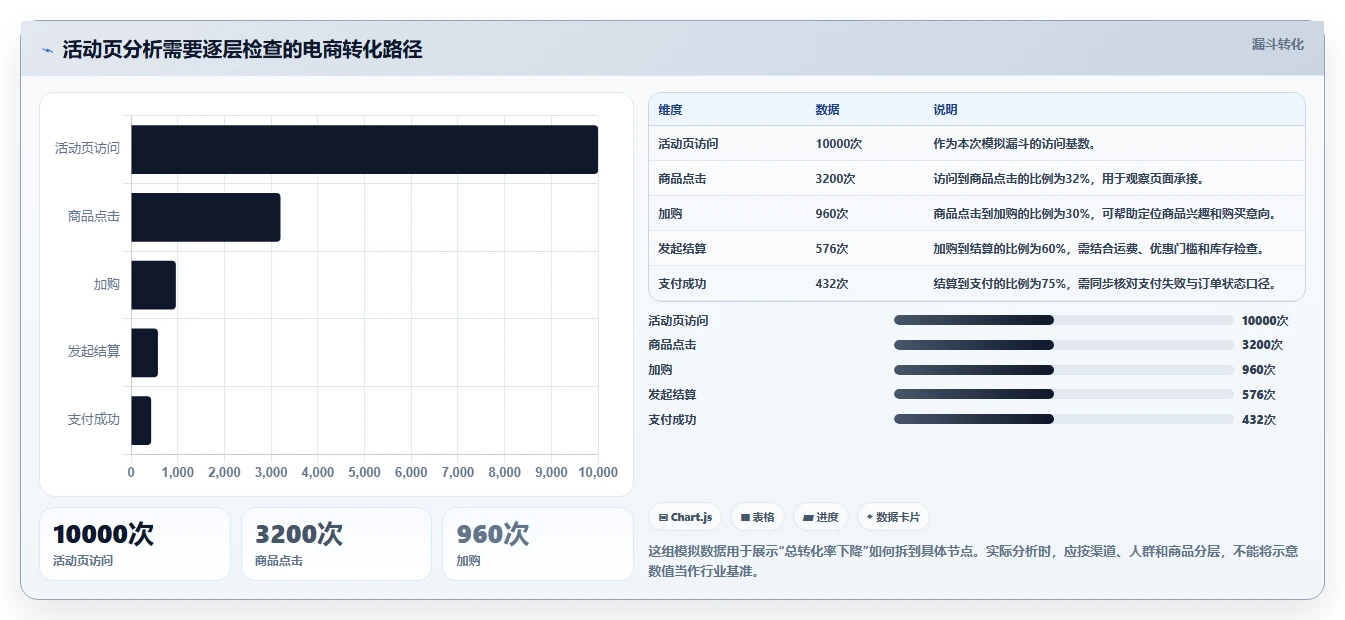Screen dimensions: 1345x620
Task: Click the 商品点击 progress bar
Action: tap(1063, 345)
